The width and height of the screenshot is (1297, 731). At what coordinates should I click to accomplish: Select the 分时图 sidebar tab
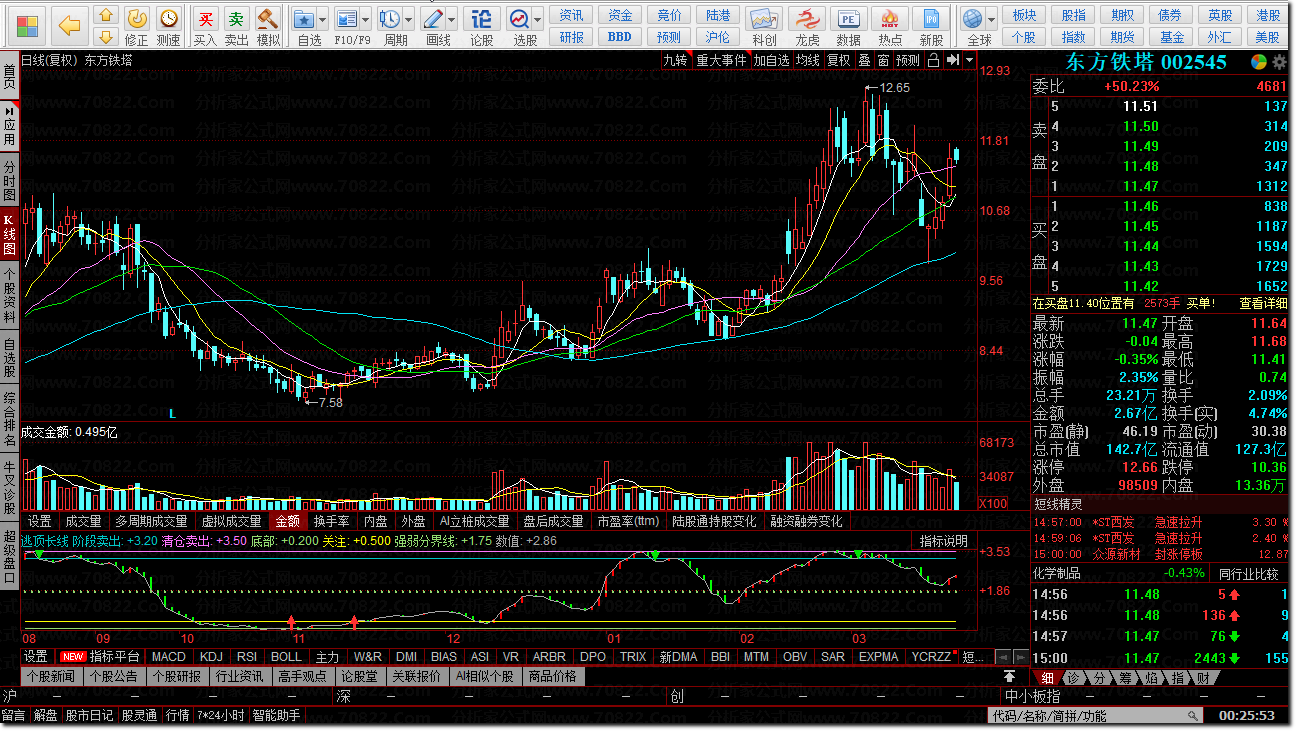tap(9, 179)
